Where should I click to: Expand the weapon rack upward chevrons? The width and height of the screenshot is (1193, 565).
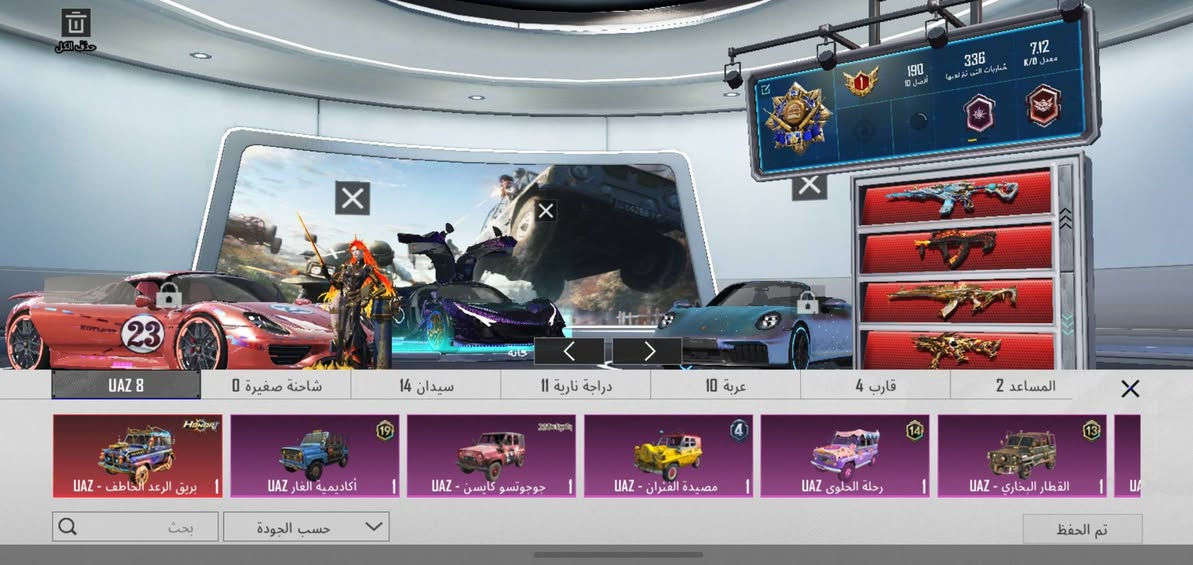click(x=1066, y=218)
